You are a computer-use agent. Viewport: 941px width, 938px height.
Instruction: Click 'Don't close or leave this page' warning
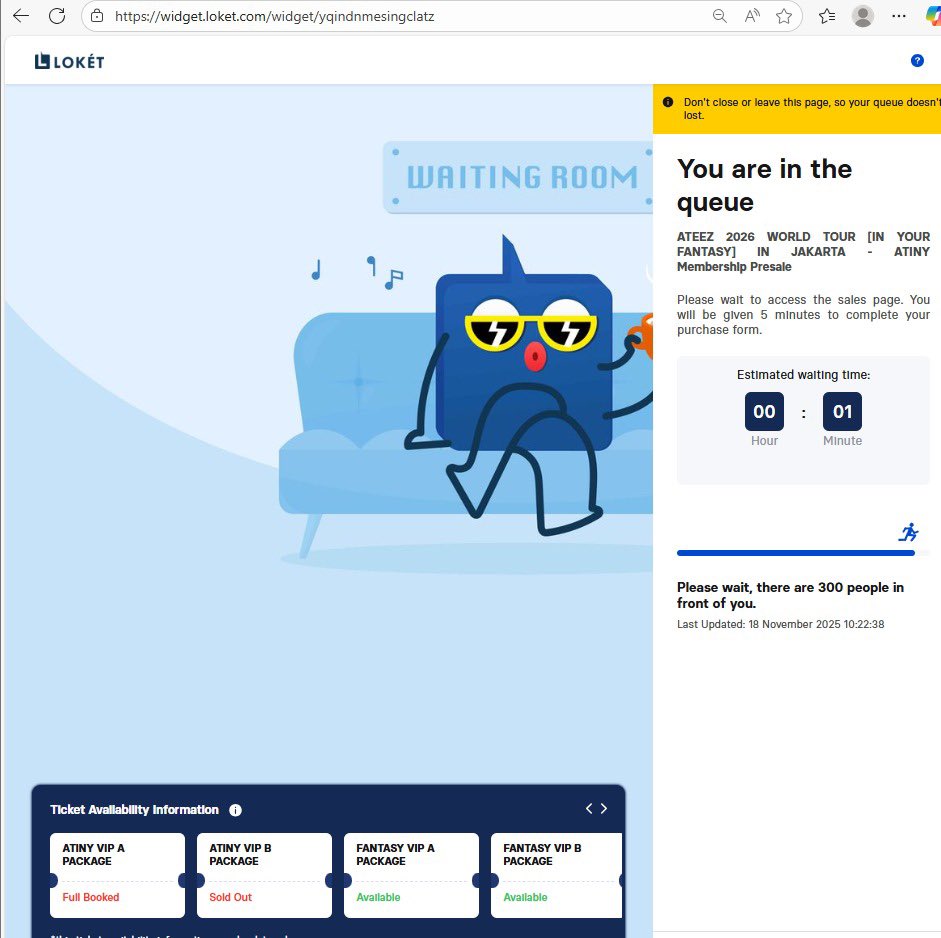point(811,109)
